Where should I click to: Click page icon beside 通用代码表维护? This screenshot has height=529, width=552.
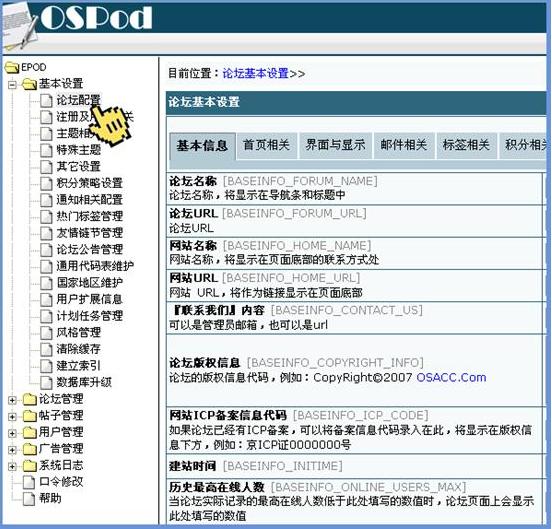(x=46, y=266)
